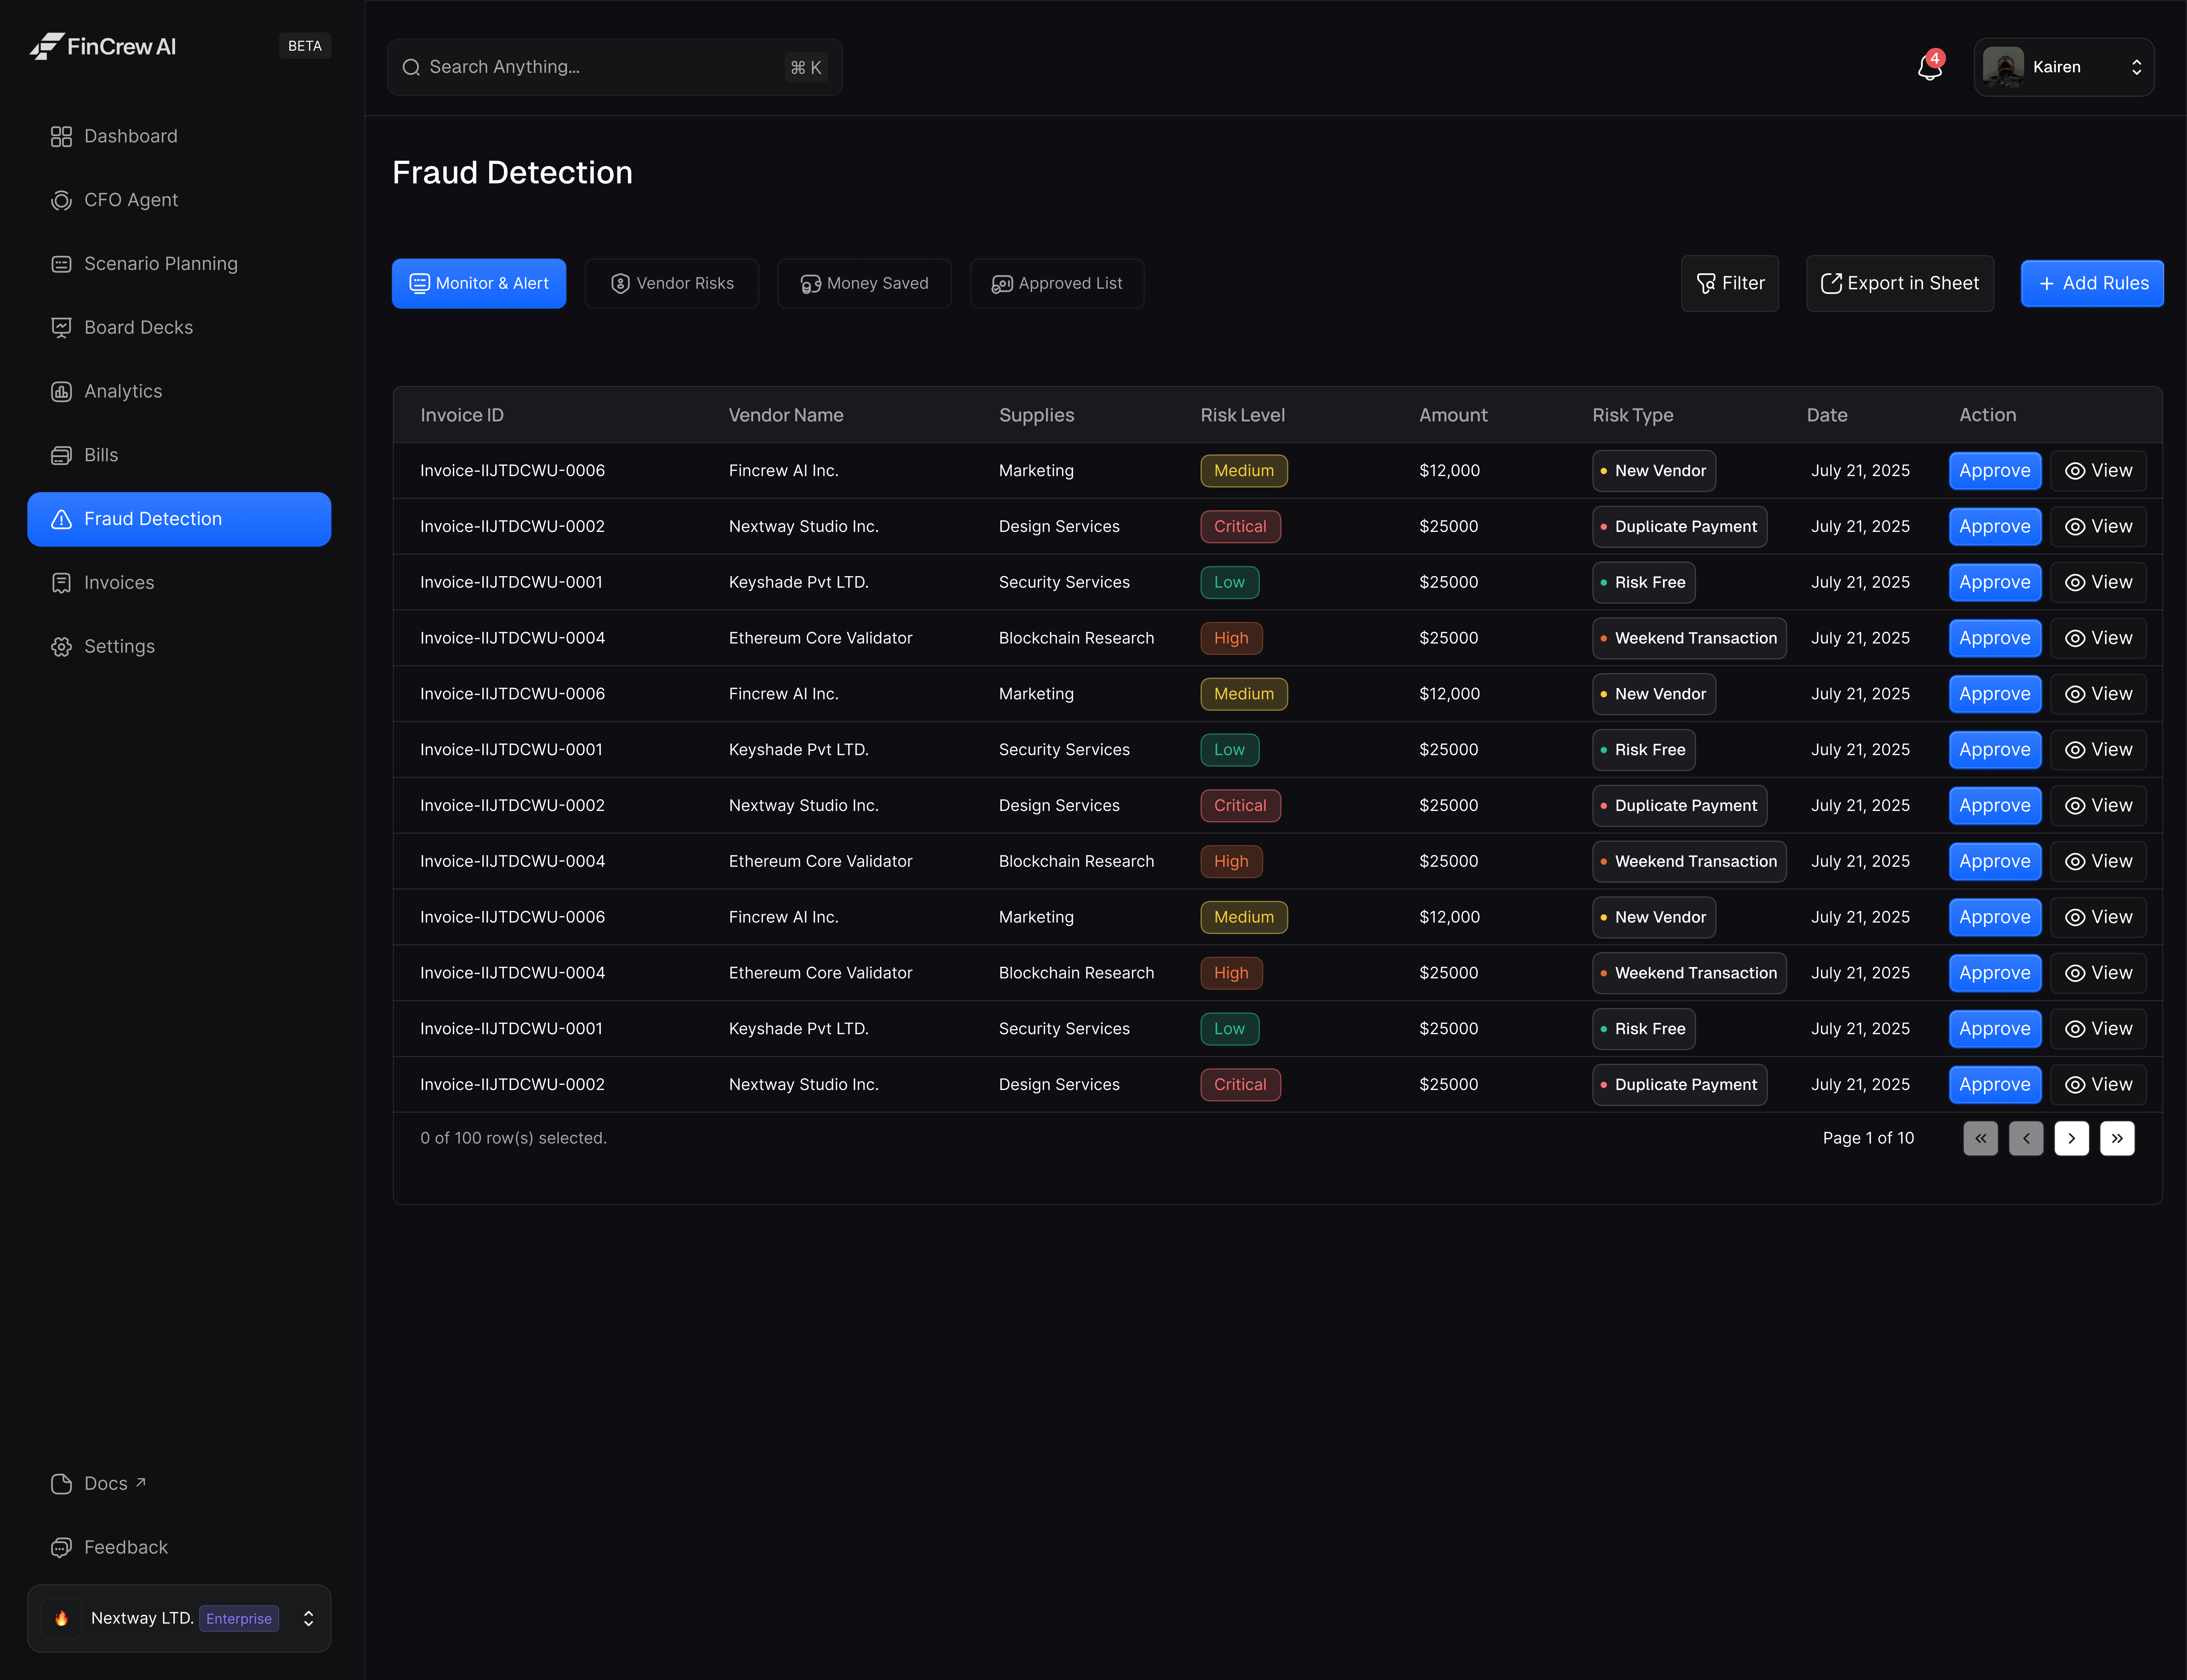This screenshot has height=1680, width=2187.
Task: Select the Bills card icon
Action: click(61, 456)
